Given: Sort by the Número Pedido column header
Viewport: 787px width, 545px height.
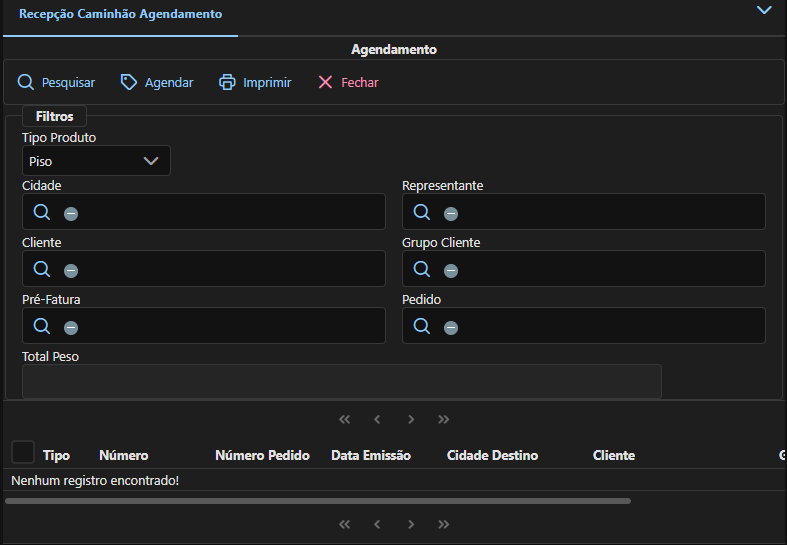Looking at the screenshot, I should coord(263,455).
